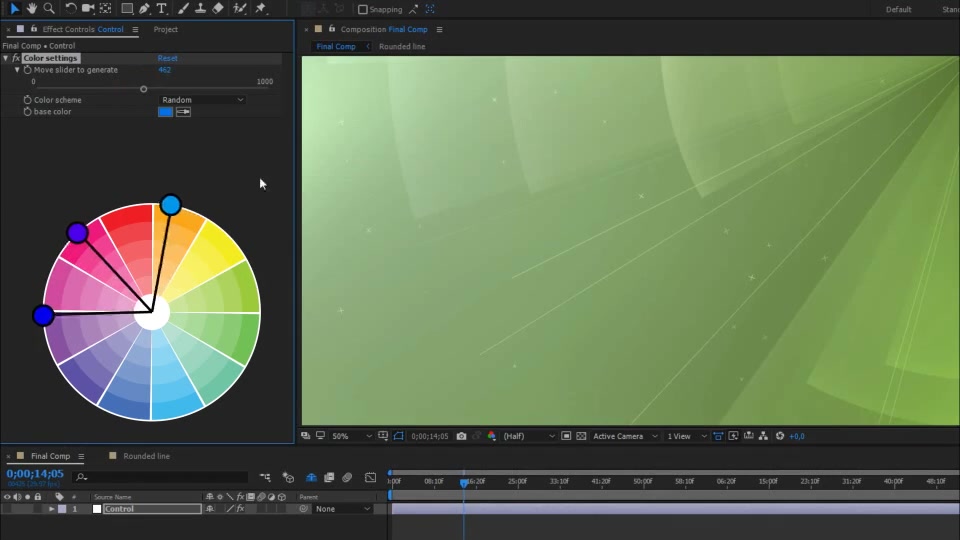Toggle Hide Shy Layers in timeline
Viewport: 960px width, 540px height.
click(311, 477)
